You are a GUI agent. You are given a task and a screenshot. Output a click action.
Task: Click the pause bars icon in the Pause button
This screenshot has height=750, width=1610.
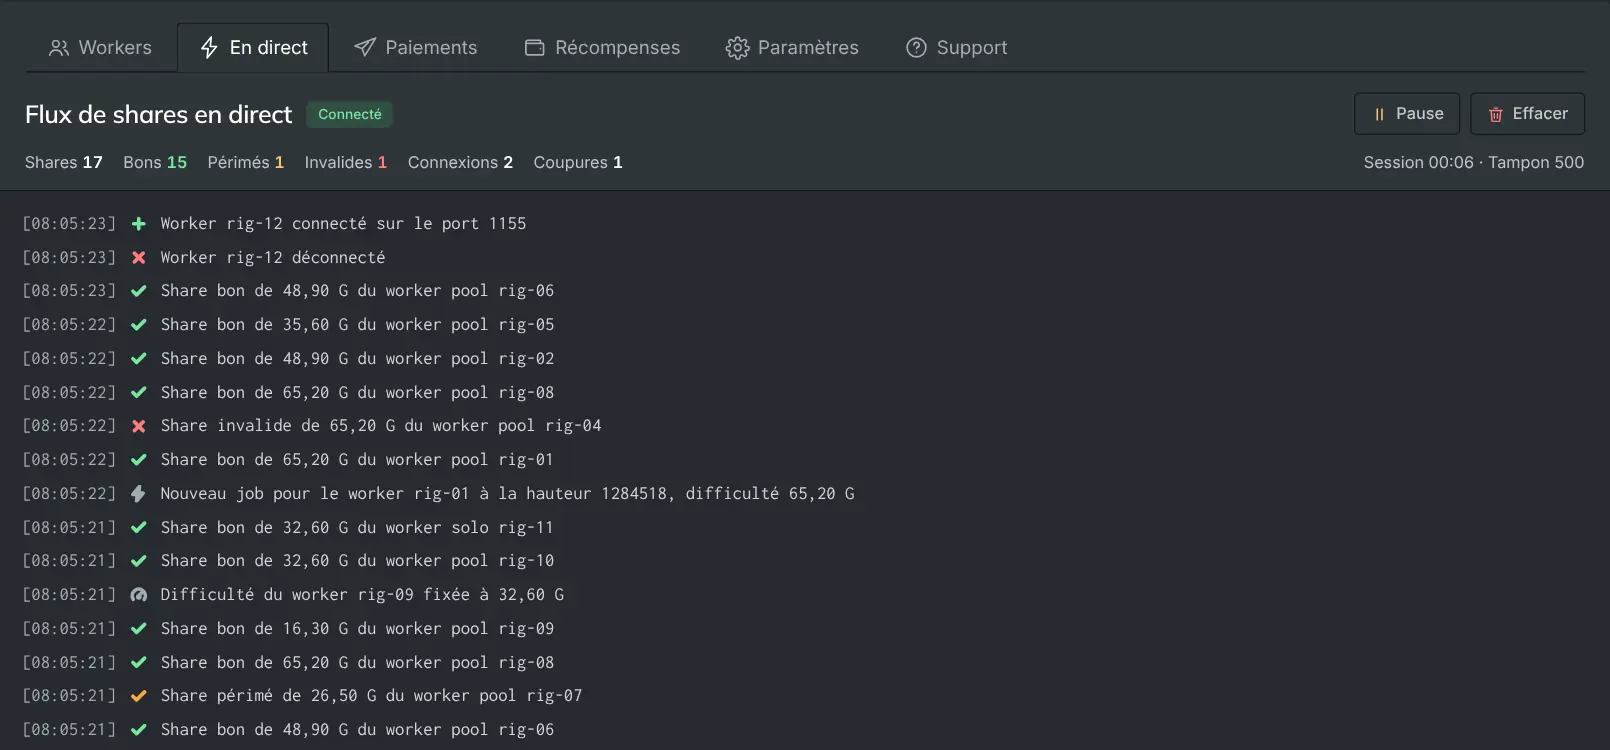pyautogui.click(x=1379, y=115)
